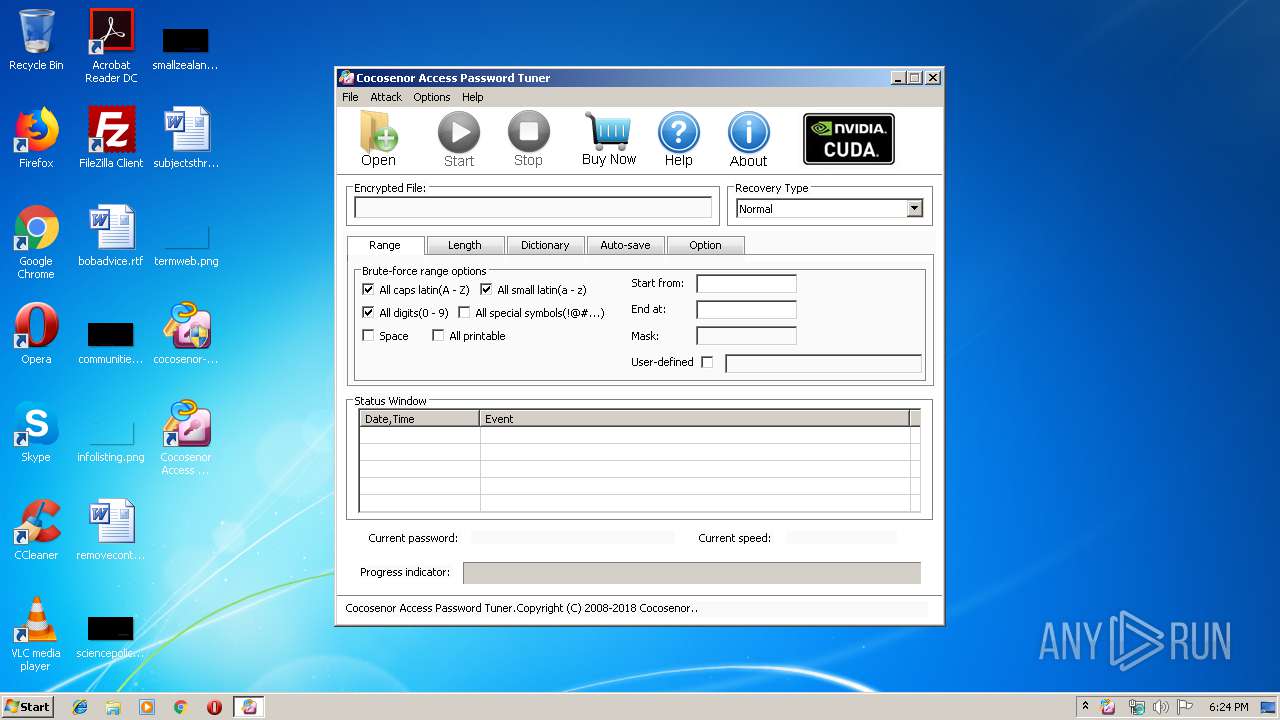
Task: Click the taskbar clock 6:24 PM
Action: (1228, 707)
